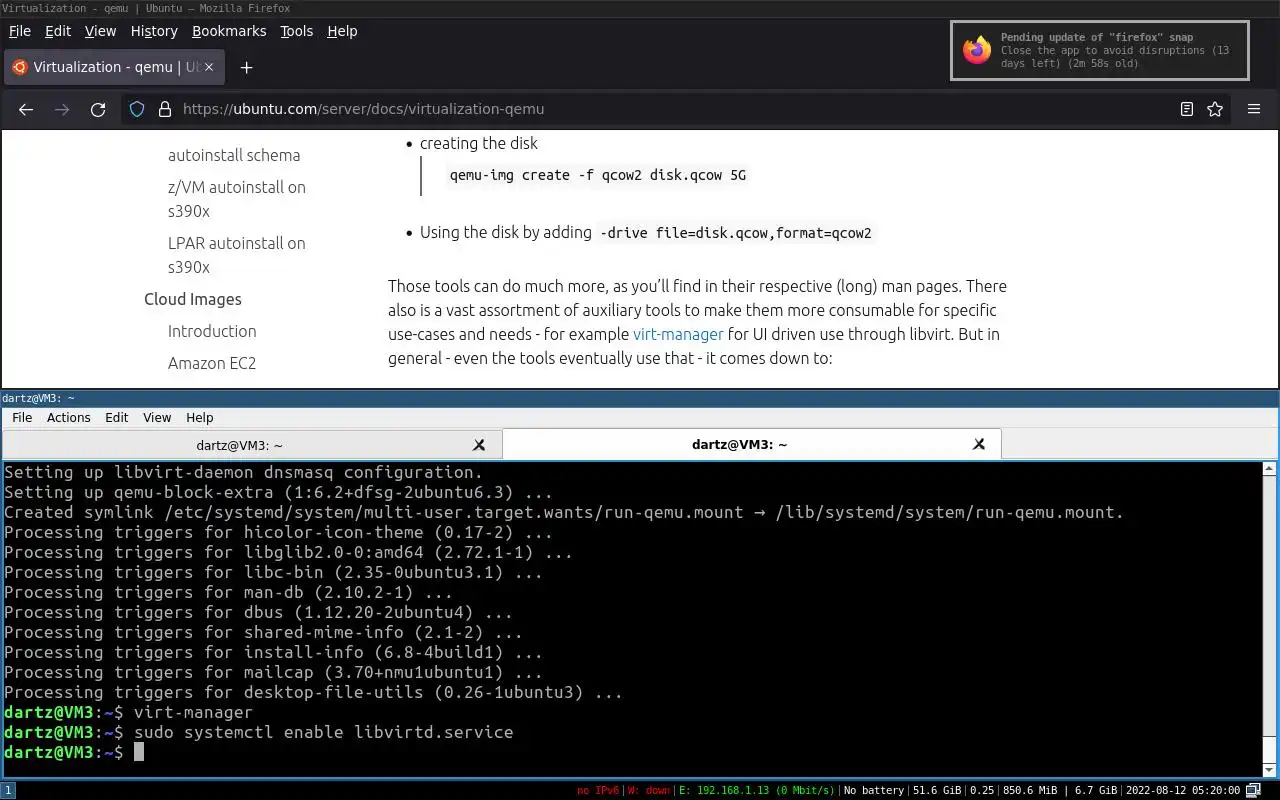Close the first dartz@VM3 terminal tab
This screenshot has width=1280, height=800.
[x=479, y=444]
